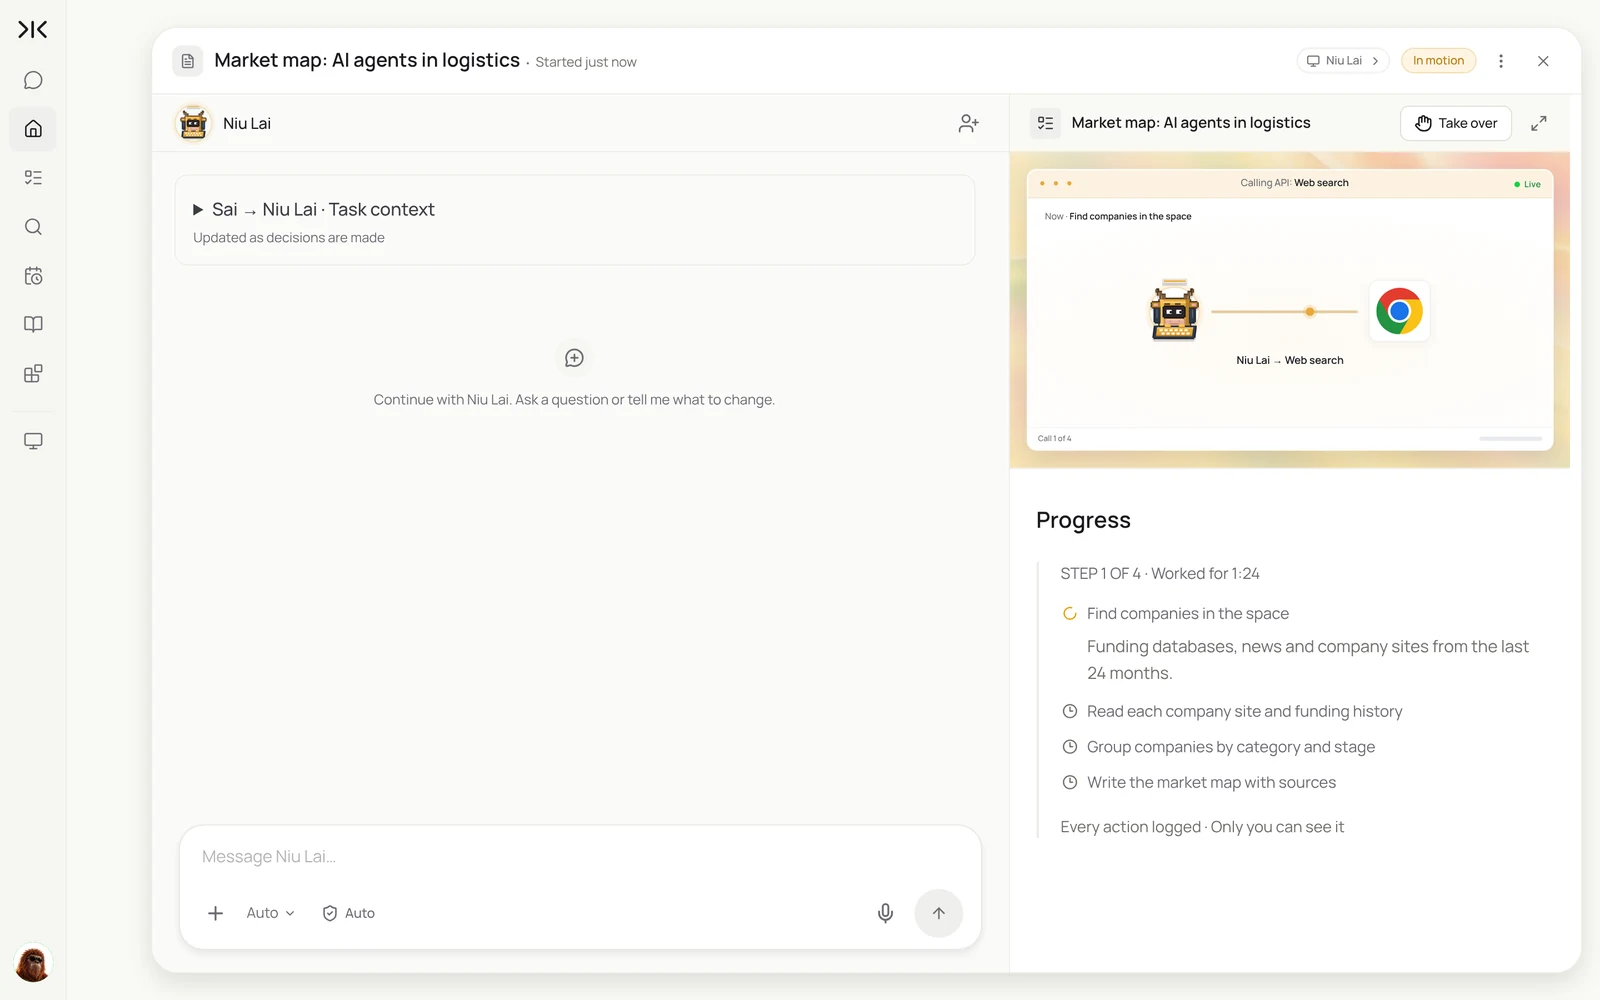Screen dimensions: 1600x1000
Task: Open the apps grid sidebar icon
Action: point(33,374)
